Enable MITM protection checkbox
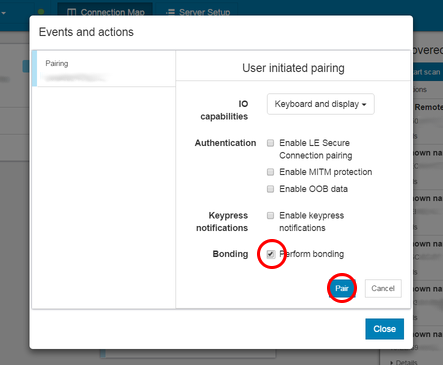 click(x=270, y=172)
